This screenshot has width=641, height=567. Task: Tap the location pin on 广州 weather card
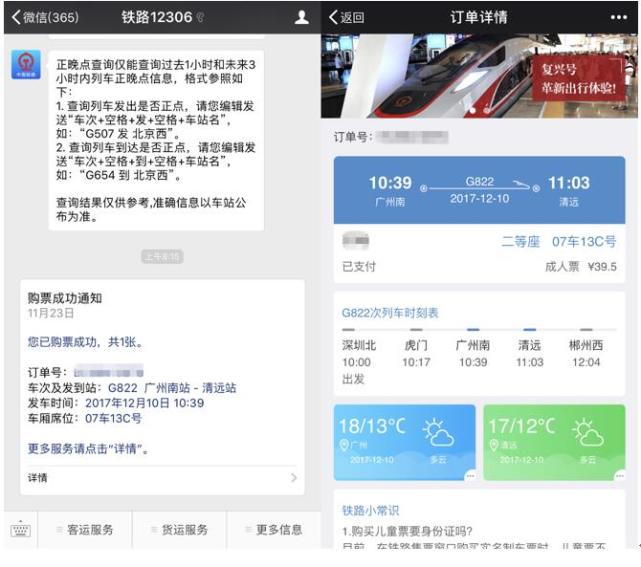click(x=344, y=445)
